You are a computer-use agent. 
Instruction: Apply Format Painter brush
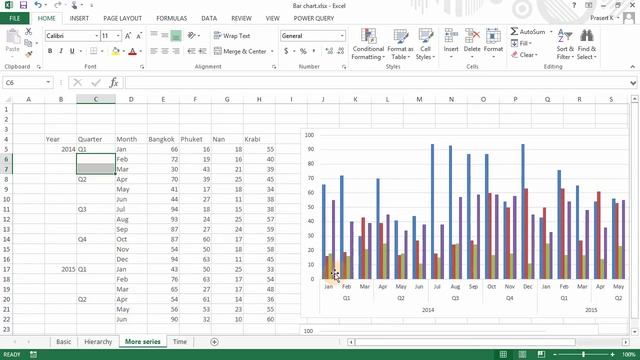coord(28,54)
